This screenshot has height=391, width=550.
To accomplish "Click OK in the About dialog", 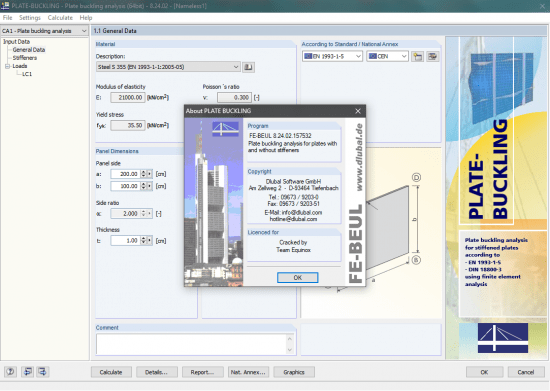I will tap(297, 277).
